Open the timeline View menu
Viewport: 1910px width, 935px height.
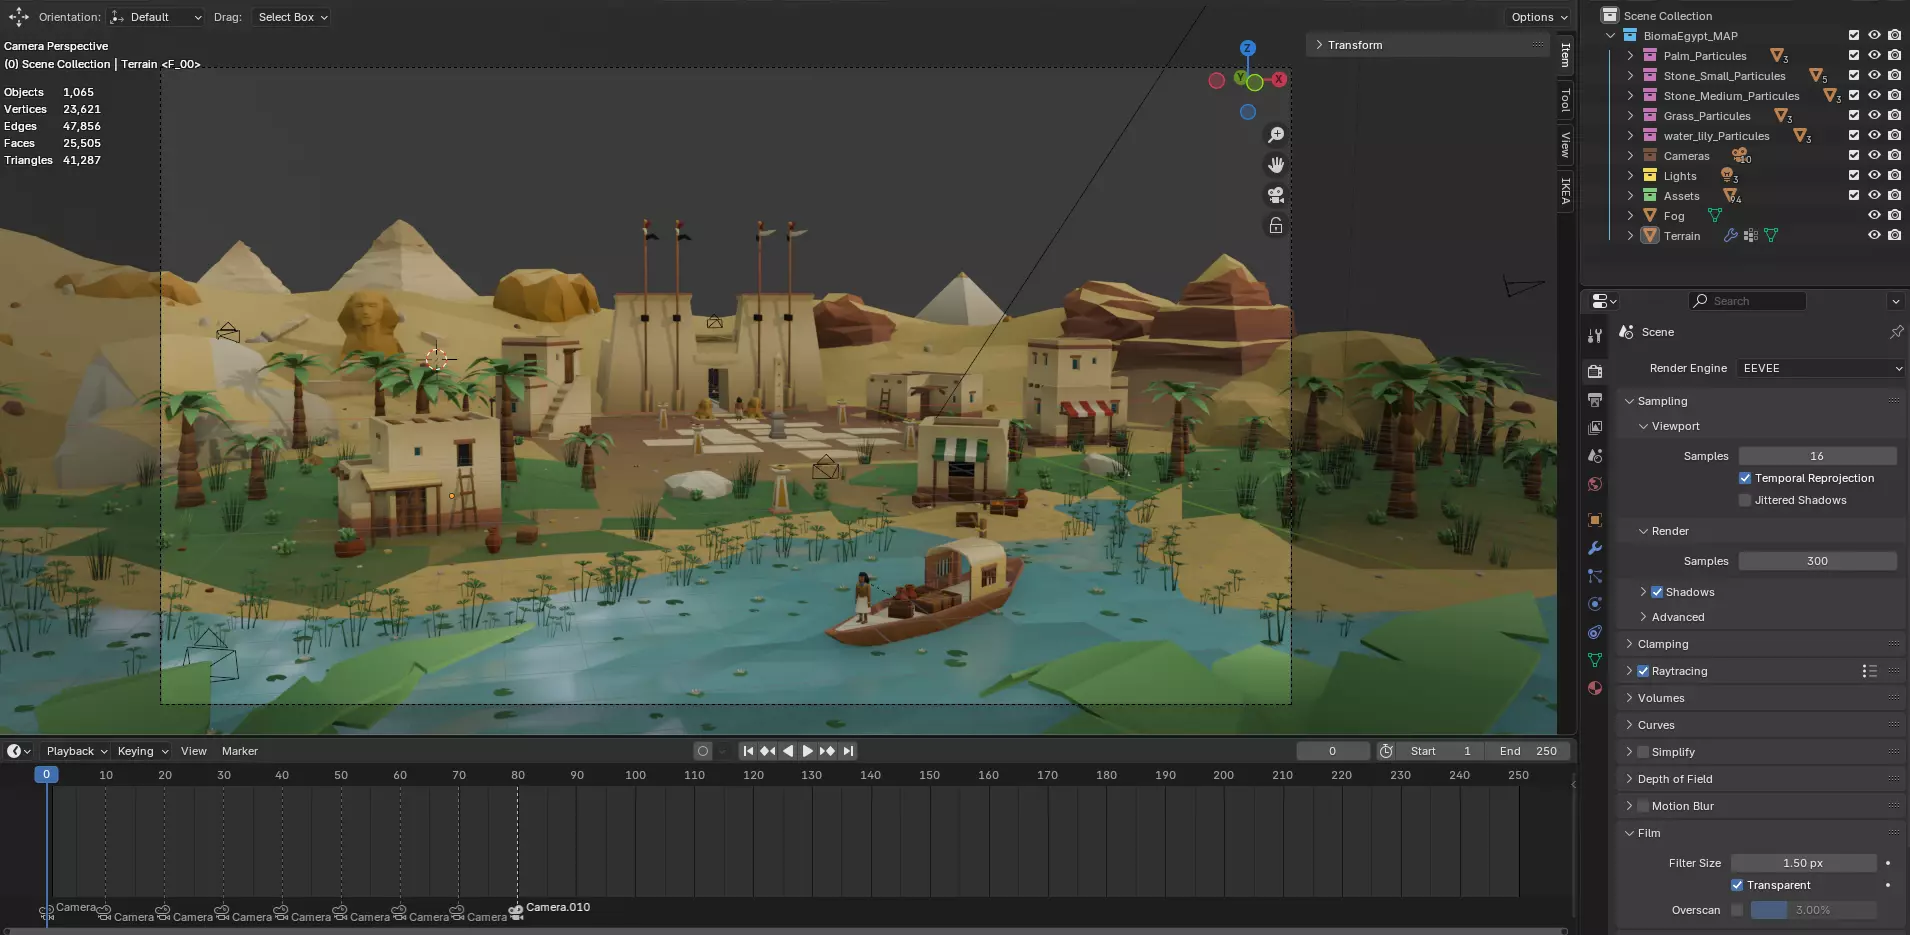[194, 751]
